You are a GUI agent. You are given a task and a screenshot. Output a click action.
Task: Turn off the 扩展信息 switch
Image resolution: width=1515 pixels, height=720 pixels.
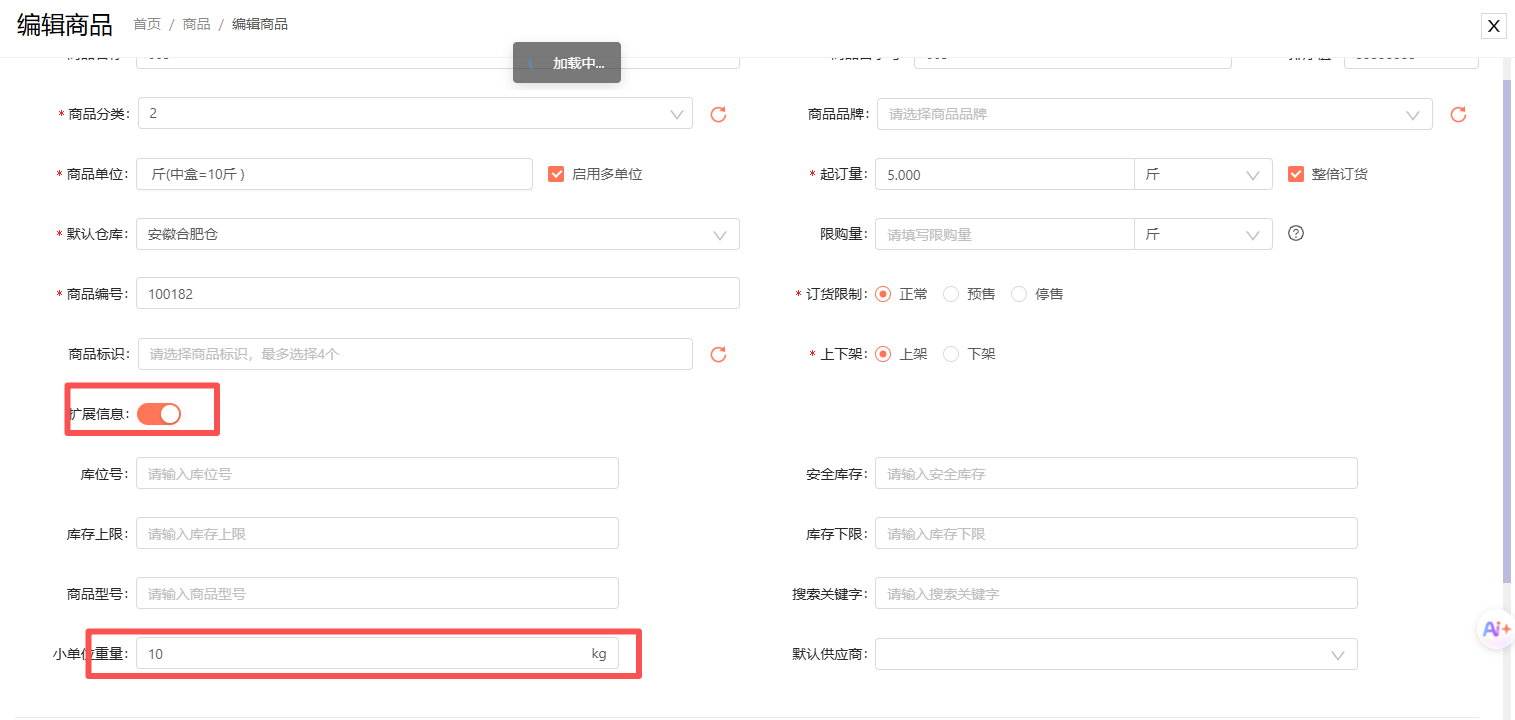(x=159, y=414)
